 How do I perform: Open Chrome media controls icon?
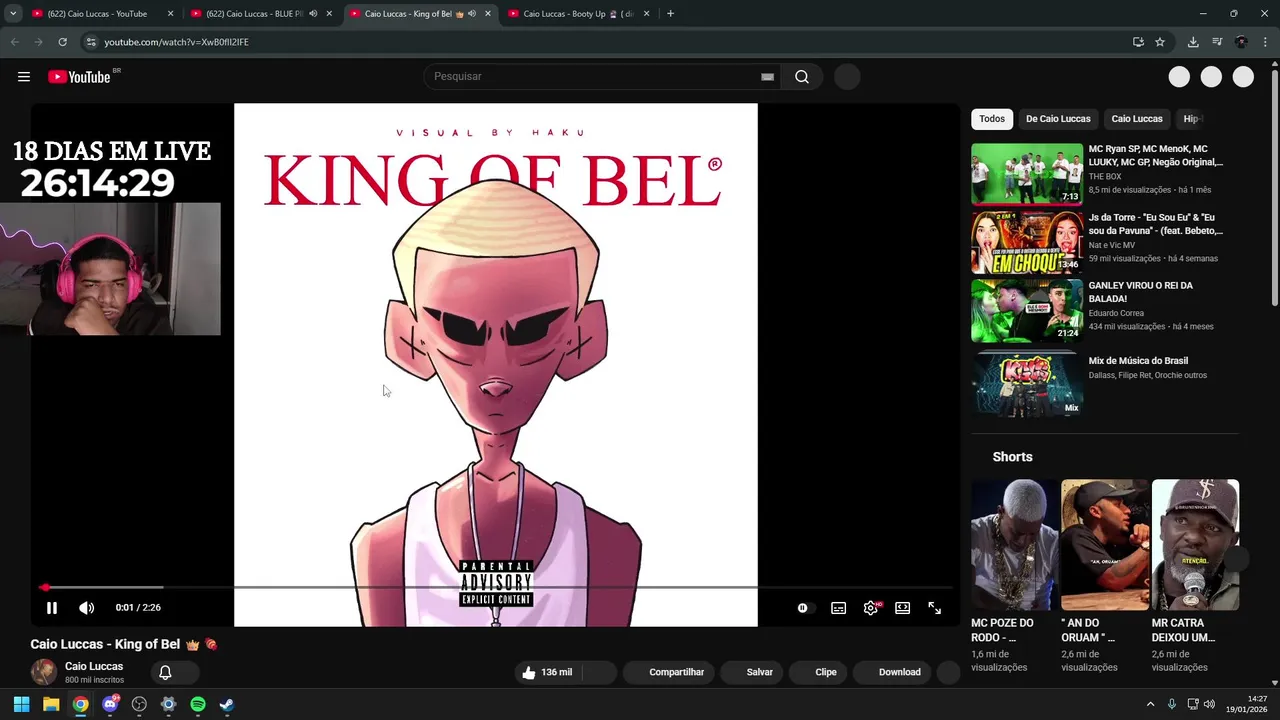pos(1217,42)
